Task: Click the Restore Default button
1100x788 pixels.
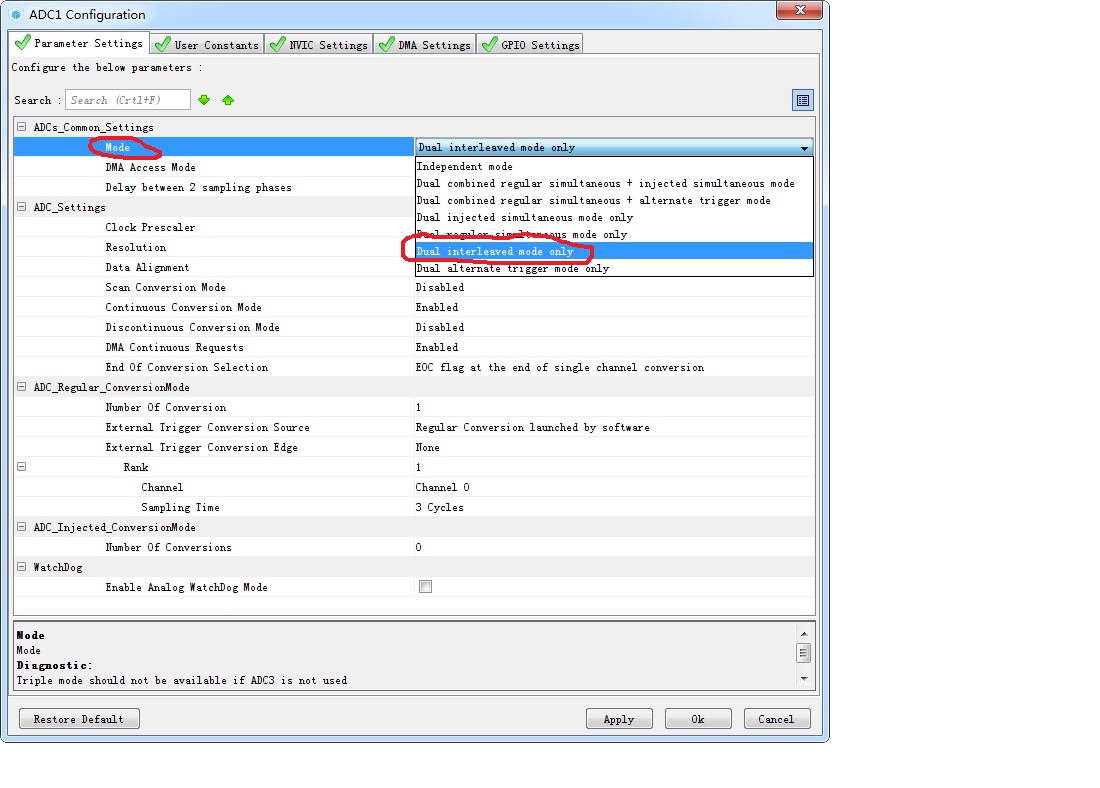Action: (x=79, y=719)
